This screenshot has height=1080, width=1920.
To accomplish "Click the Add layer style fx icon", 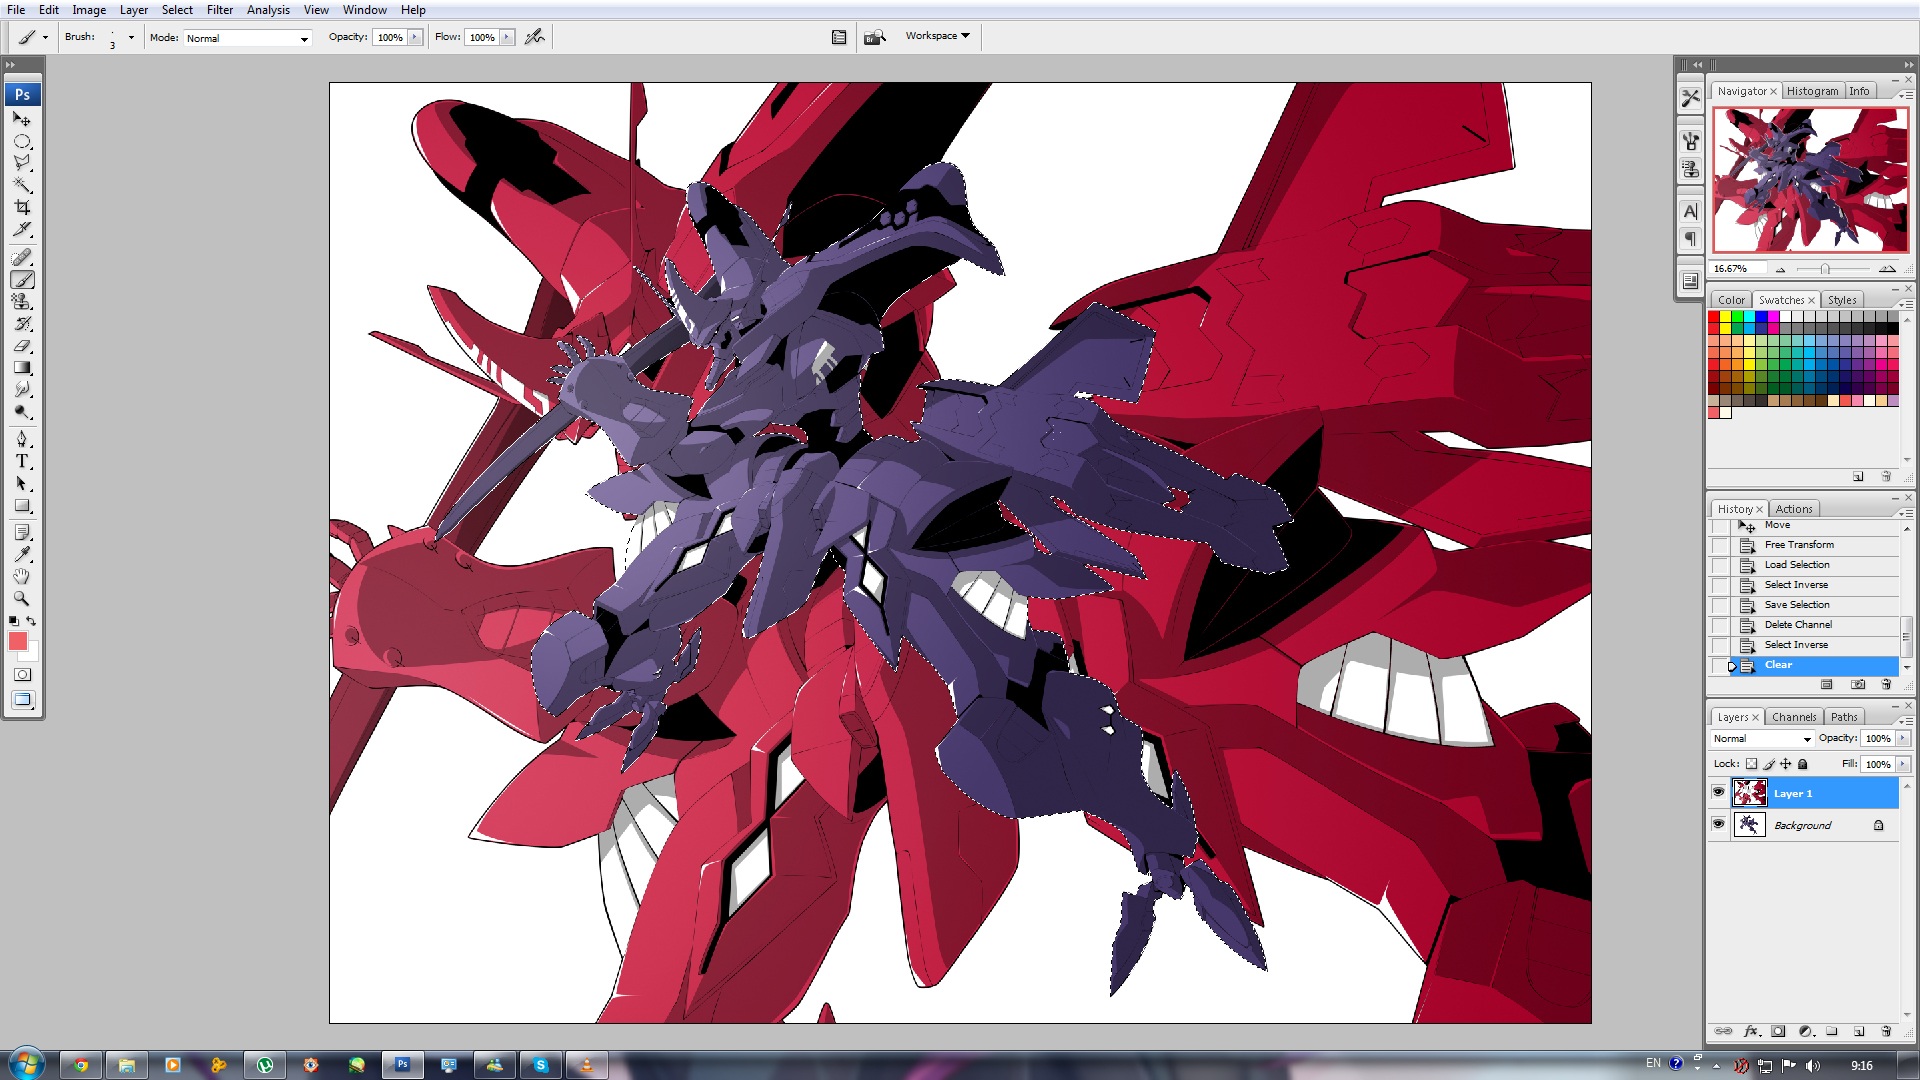I will tap(1751, 1031).
